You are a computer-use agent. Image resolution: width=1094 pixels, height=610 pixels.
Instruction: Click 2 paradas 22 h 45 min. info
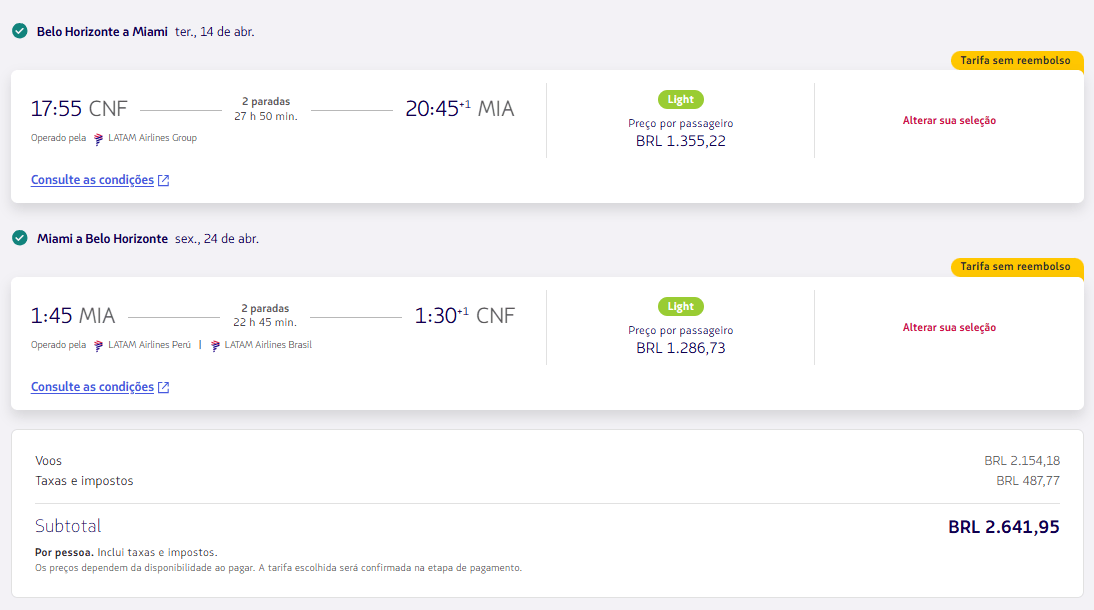(x=265, y=315)
